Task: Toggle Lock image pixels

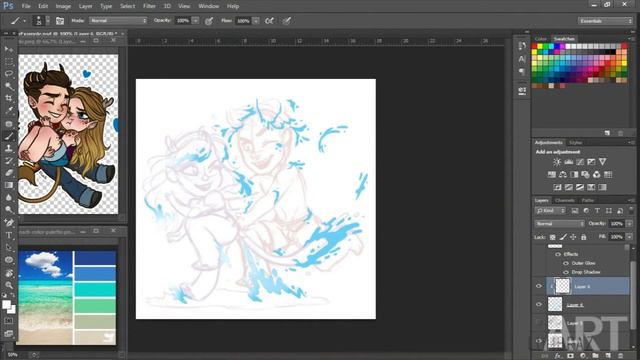Action: 563,237
